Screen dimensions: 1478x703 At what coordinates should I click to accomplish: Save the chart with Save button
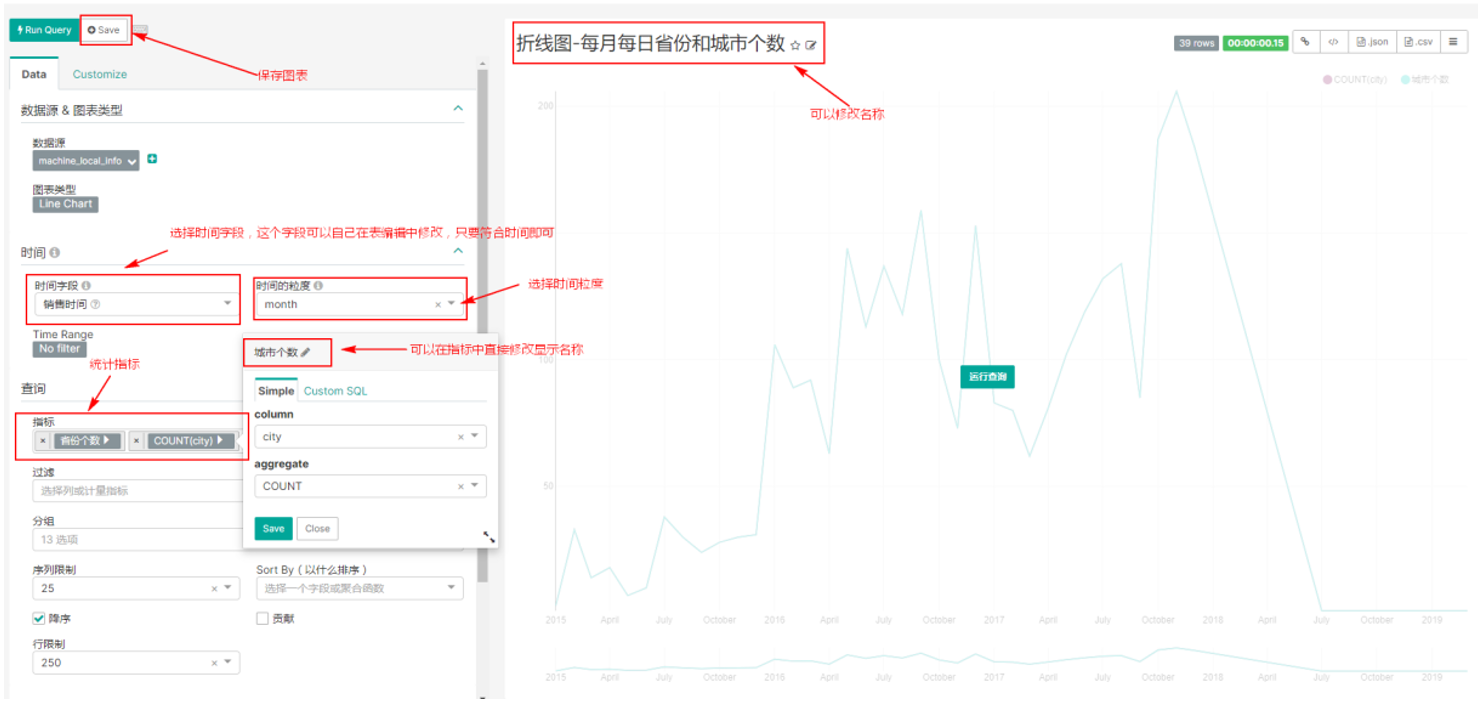click(x=104, y=30)
